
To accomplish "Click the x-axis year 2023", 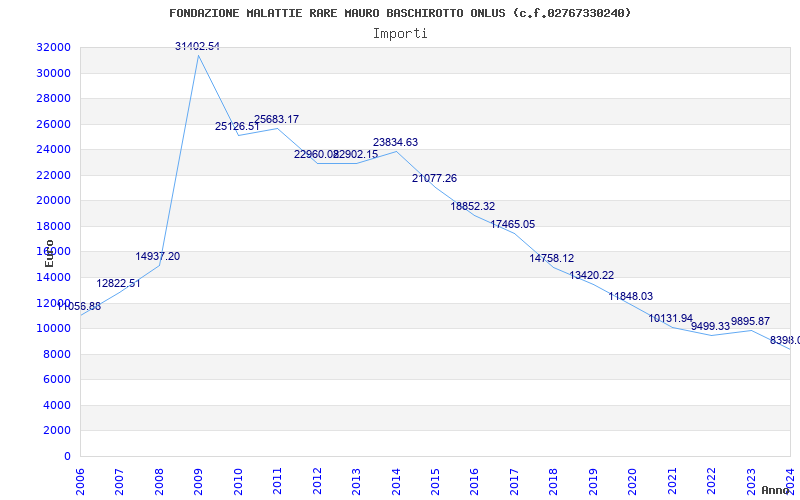I will click(x=751, y=482).
